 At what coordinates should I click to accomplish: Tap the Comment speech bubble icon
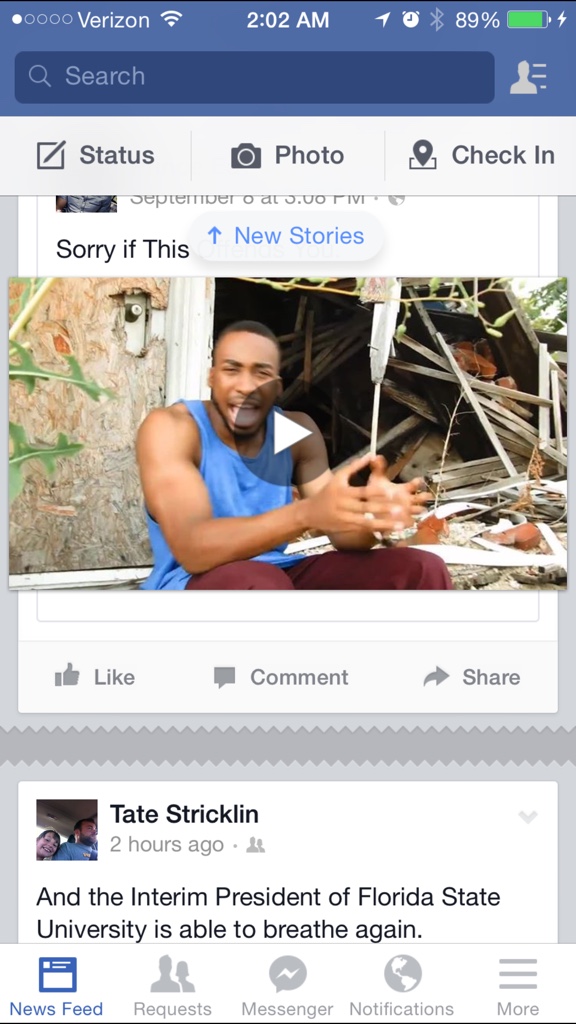[x=224, y=677]
